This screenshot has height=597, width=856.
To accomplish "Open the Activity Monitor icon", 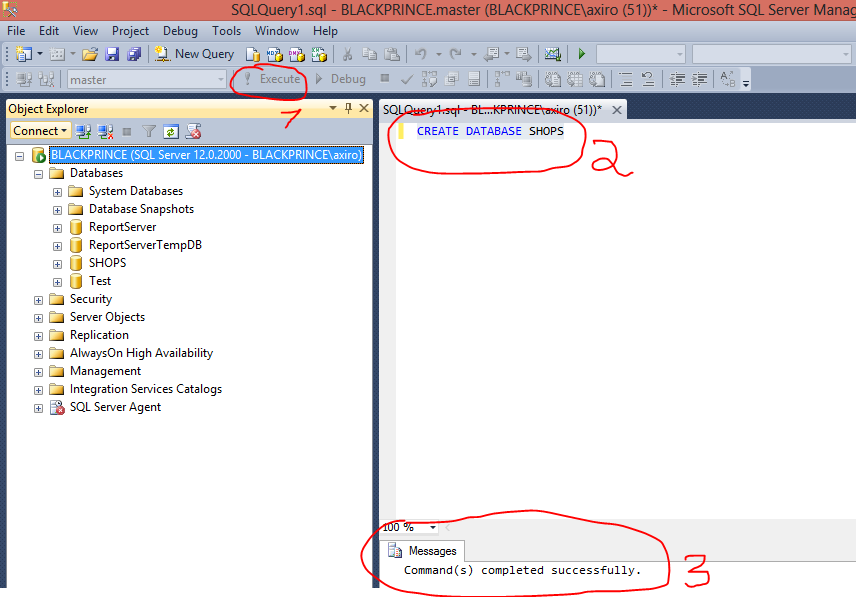I will pos(552,54).
